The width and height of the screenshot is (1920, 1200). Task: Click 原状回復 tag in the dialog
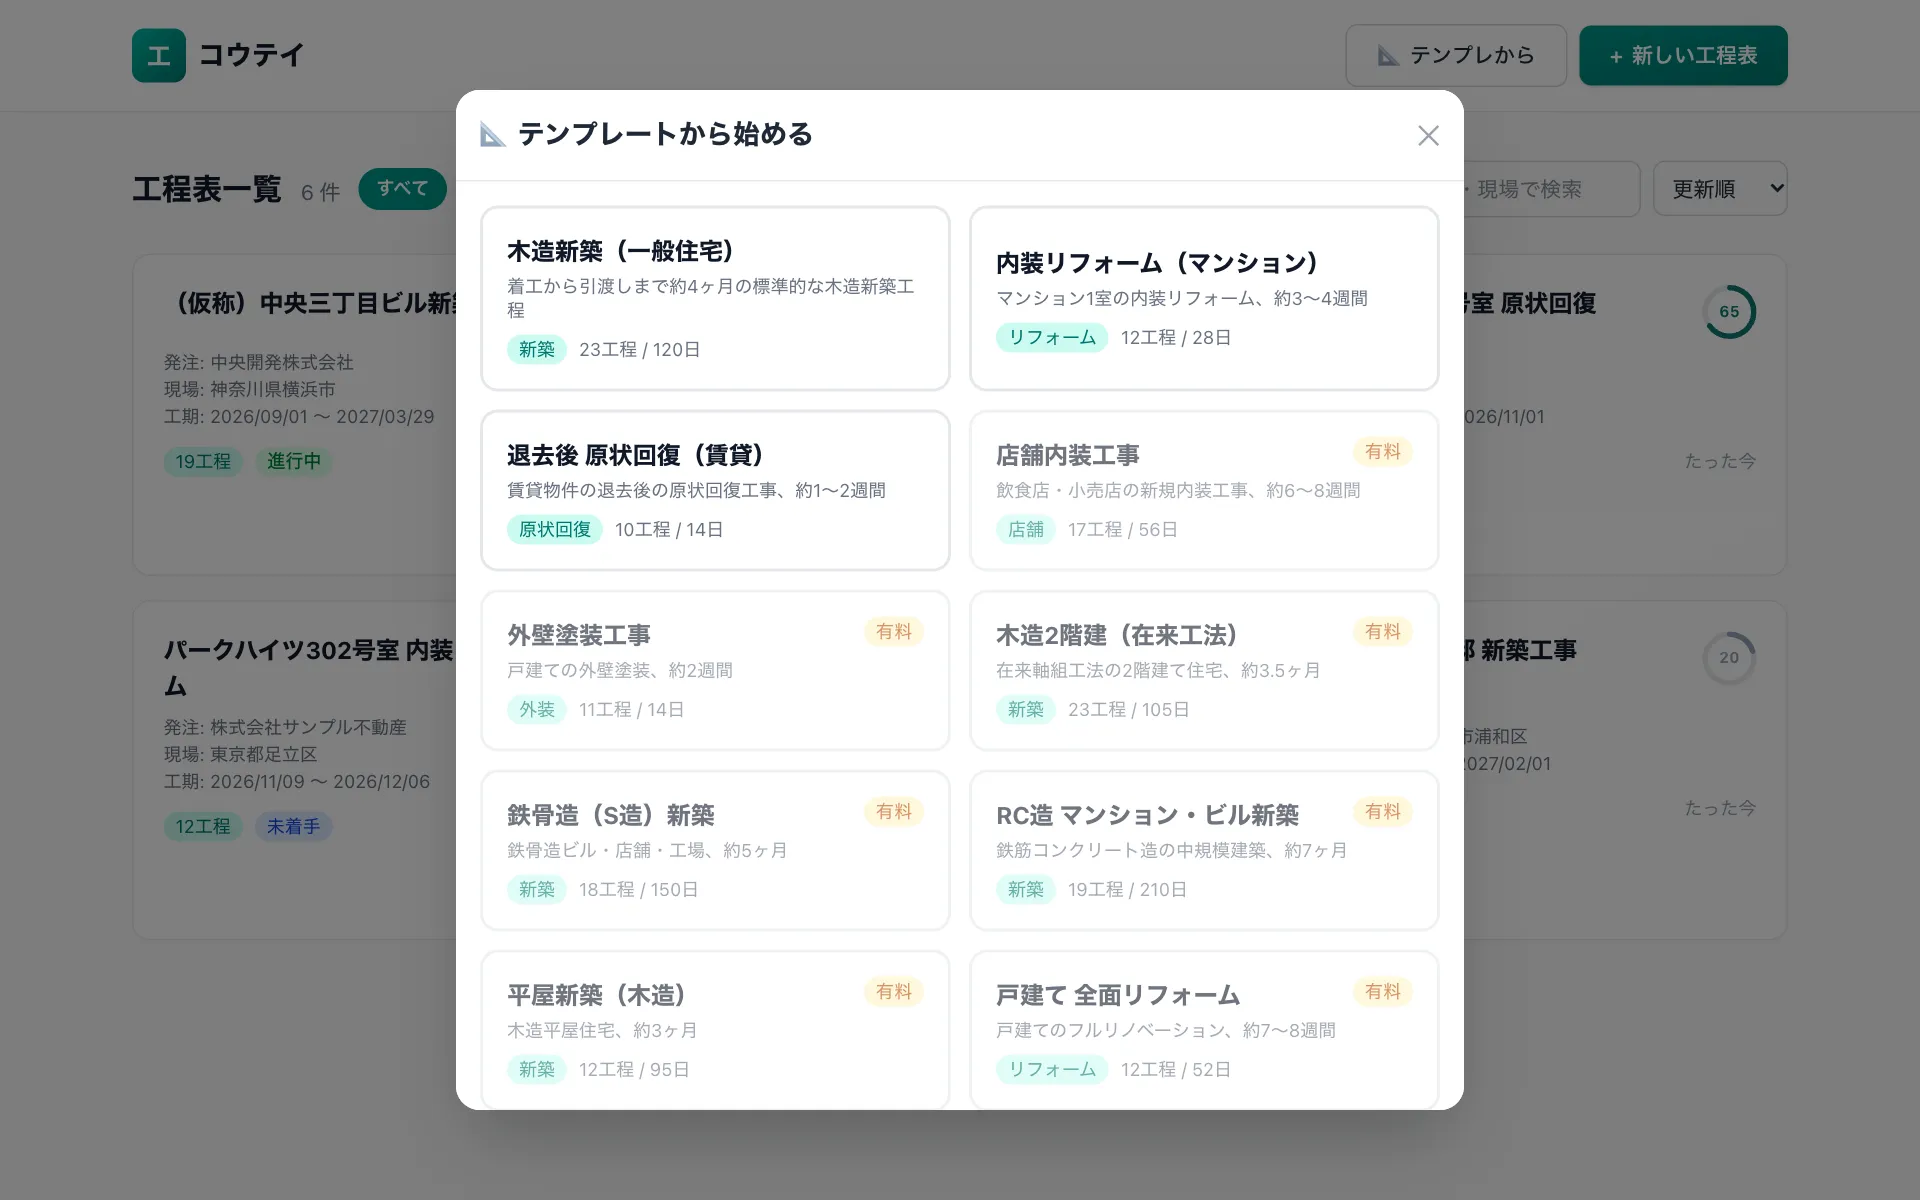555,529
